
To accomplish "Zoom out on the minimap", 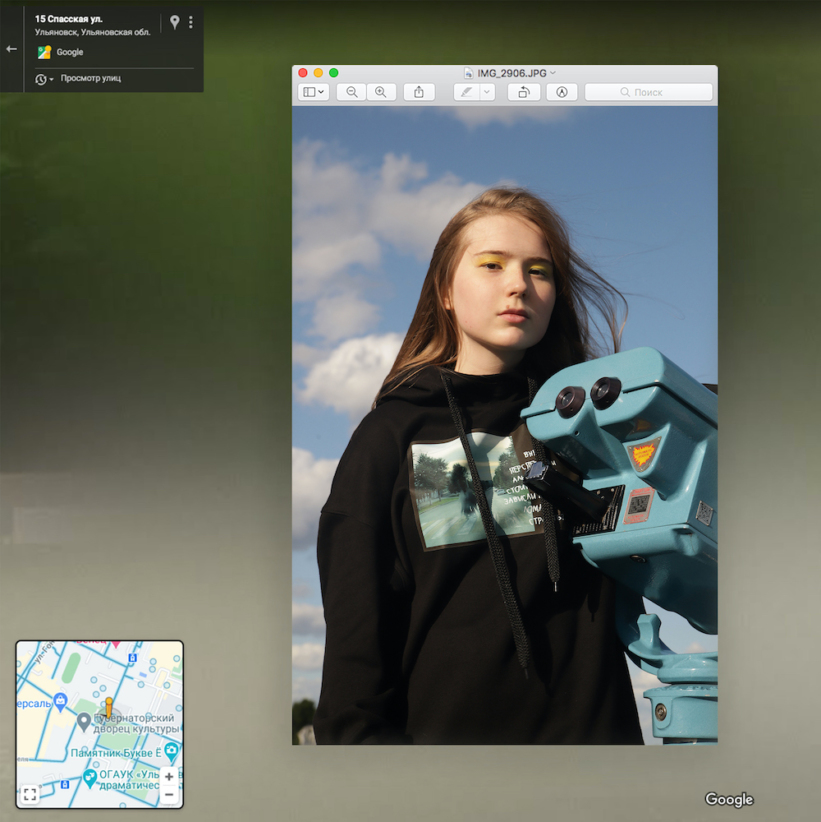I will (169, 795).
